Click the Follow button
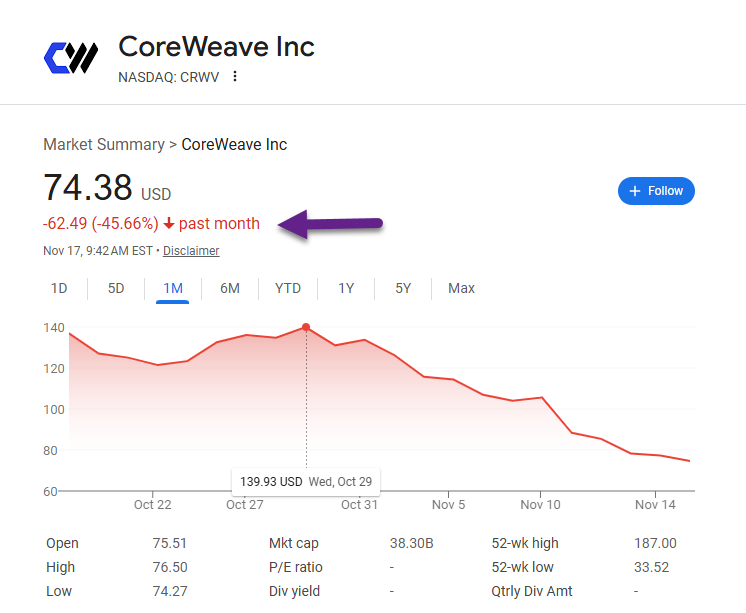746x613 pixels. coord(656,191)
